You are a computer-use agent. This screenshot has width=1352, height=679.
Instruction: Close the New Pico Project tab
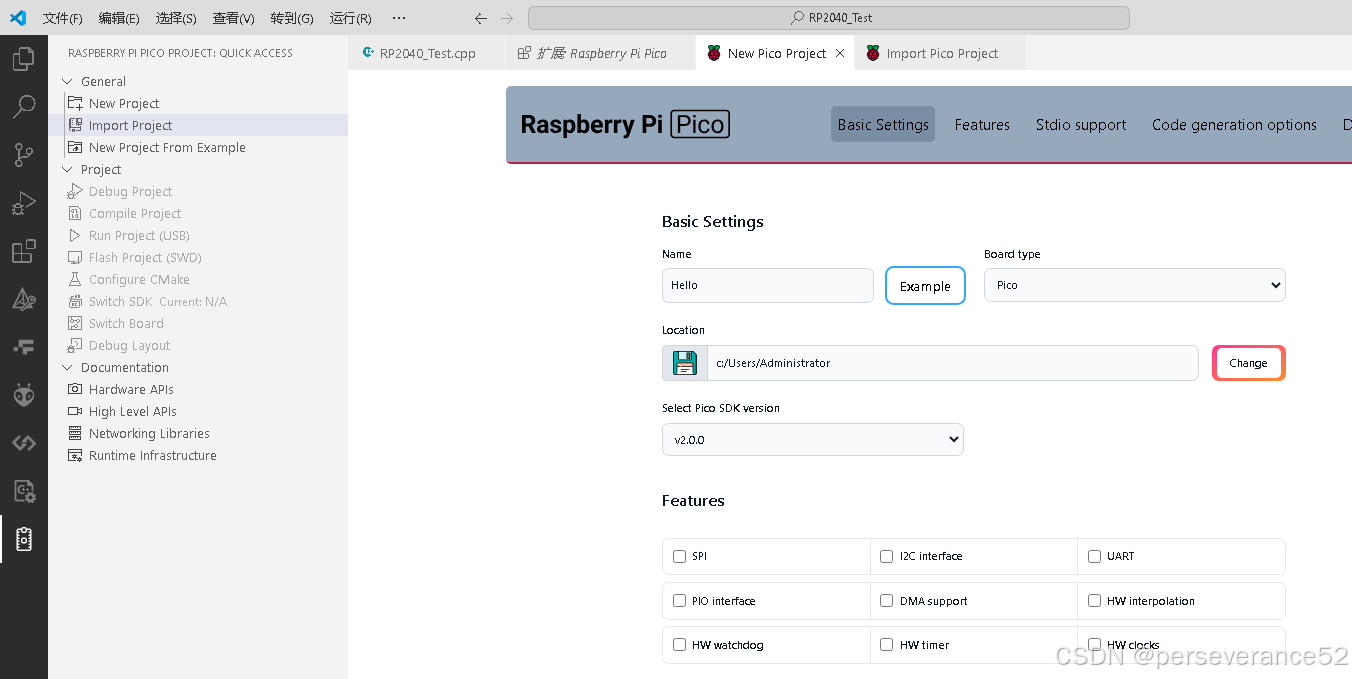(x=840, y=53)
